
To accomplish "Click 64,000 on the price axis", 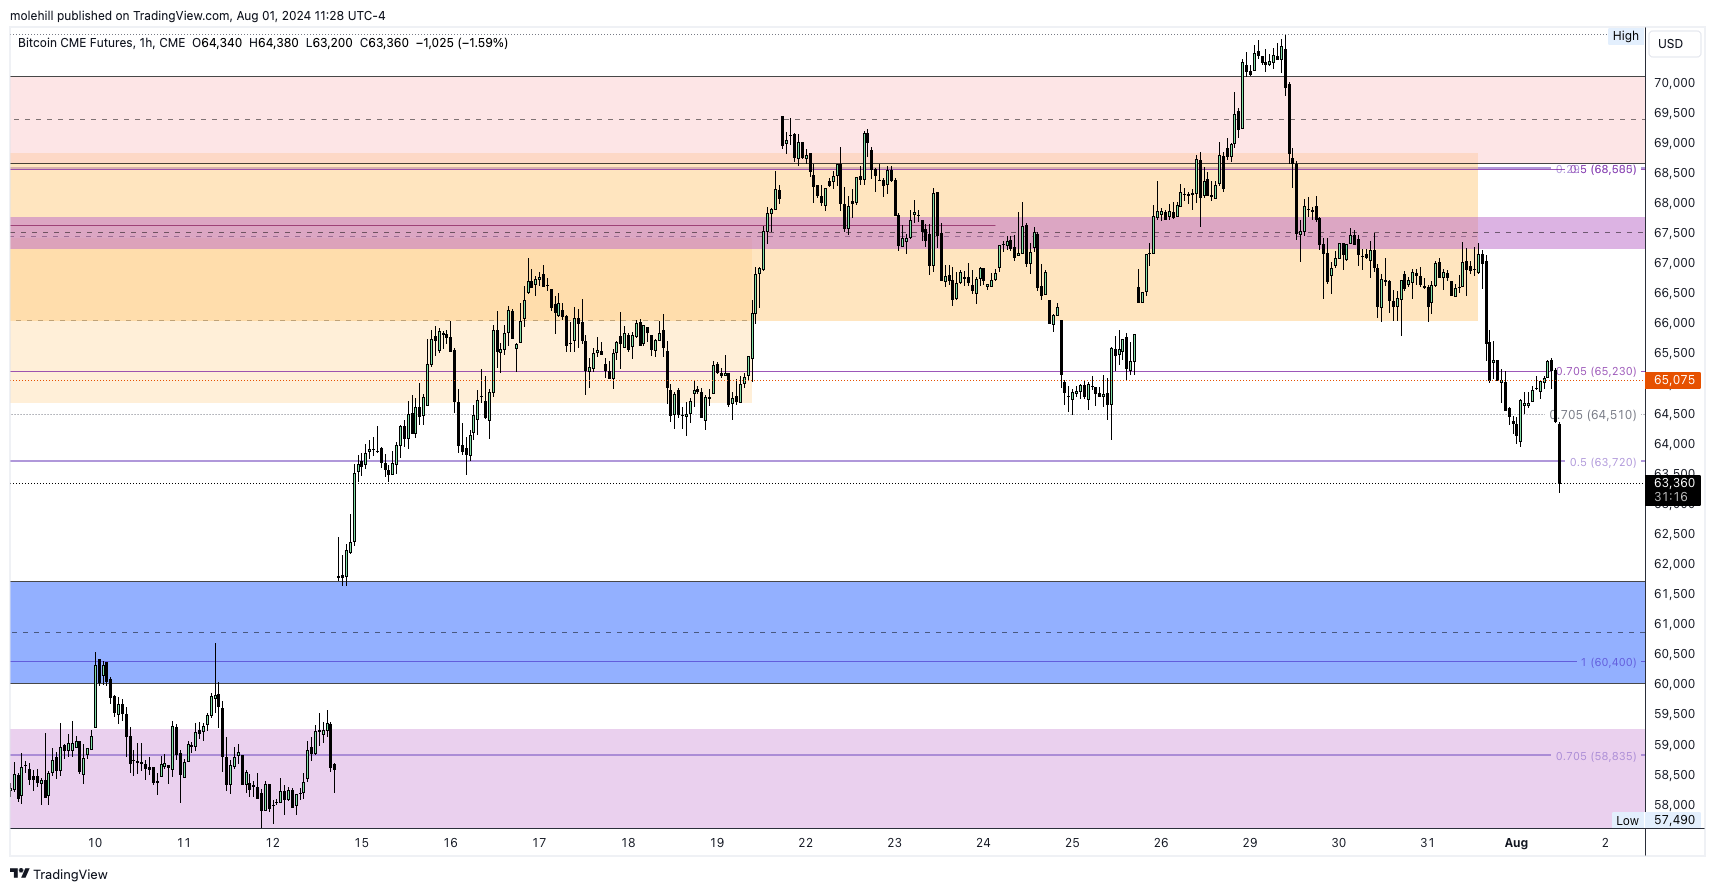I will pyautogui.click(x=1674, y=444).
